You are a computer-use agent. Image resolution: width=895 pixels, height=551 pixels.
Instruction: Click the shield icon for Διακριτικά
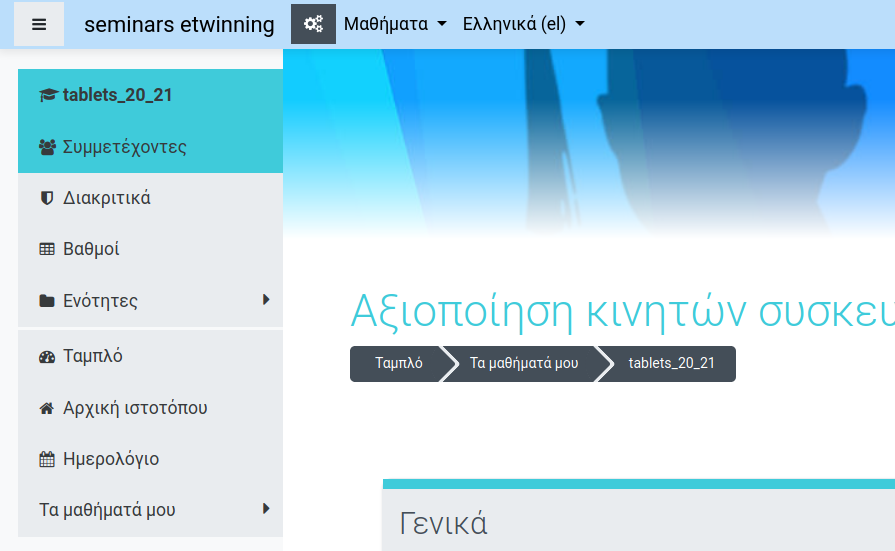pyautogui.click(x=47, y=198)
